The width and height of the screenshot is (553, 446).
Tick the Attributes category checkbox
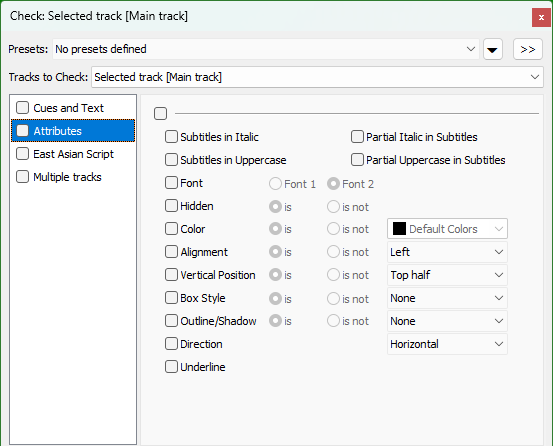click(22, 131)
